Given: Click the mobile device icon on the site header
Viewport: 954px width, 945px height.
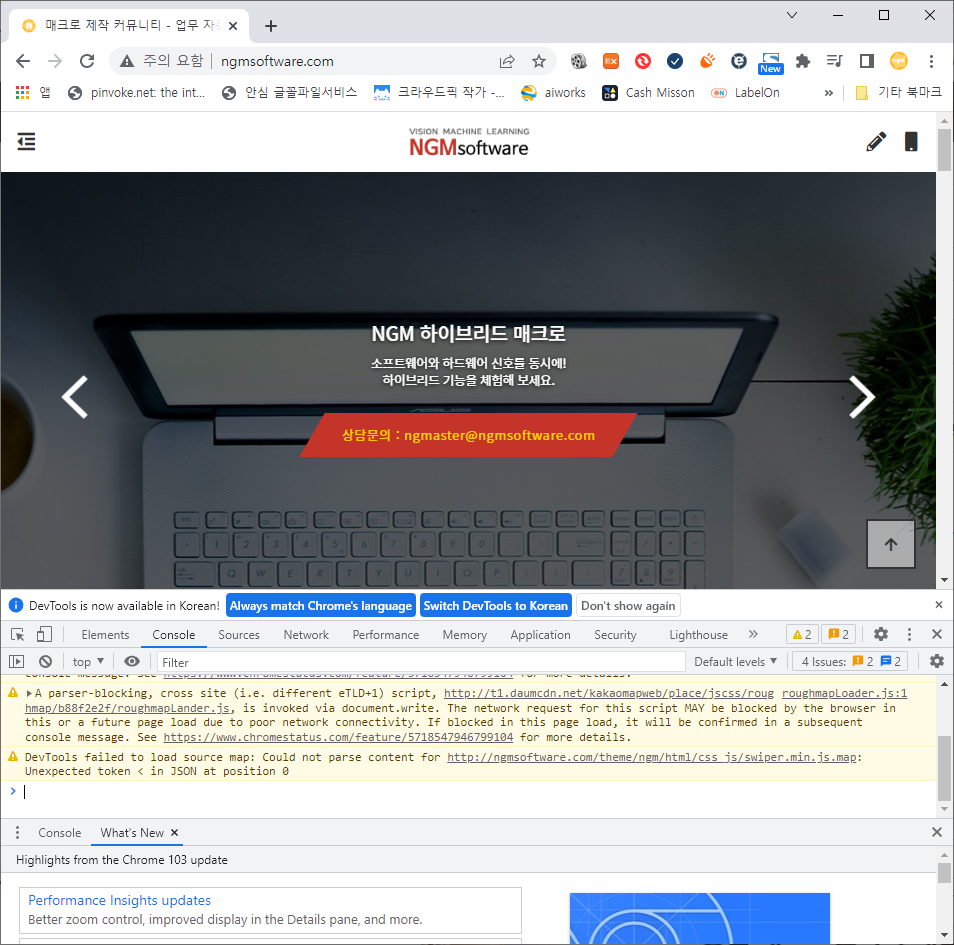Looking at the screenshot, I should click(911, 142).
